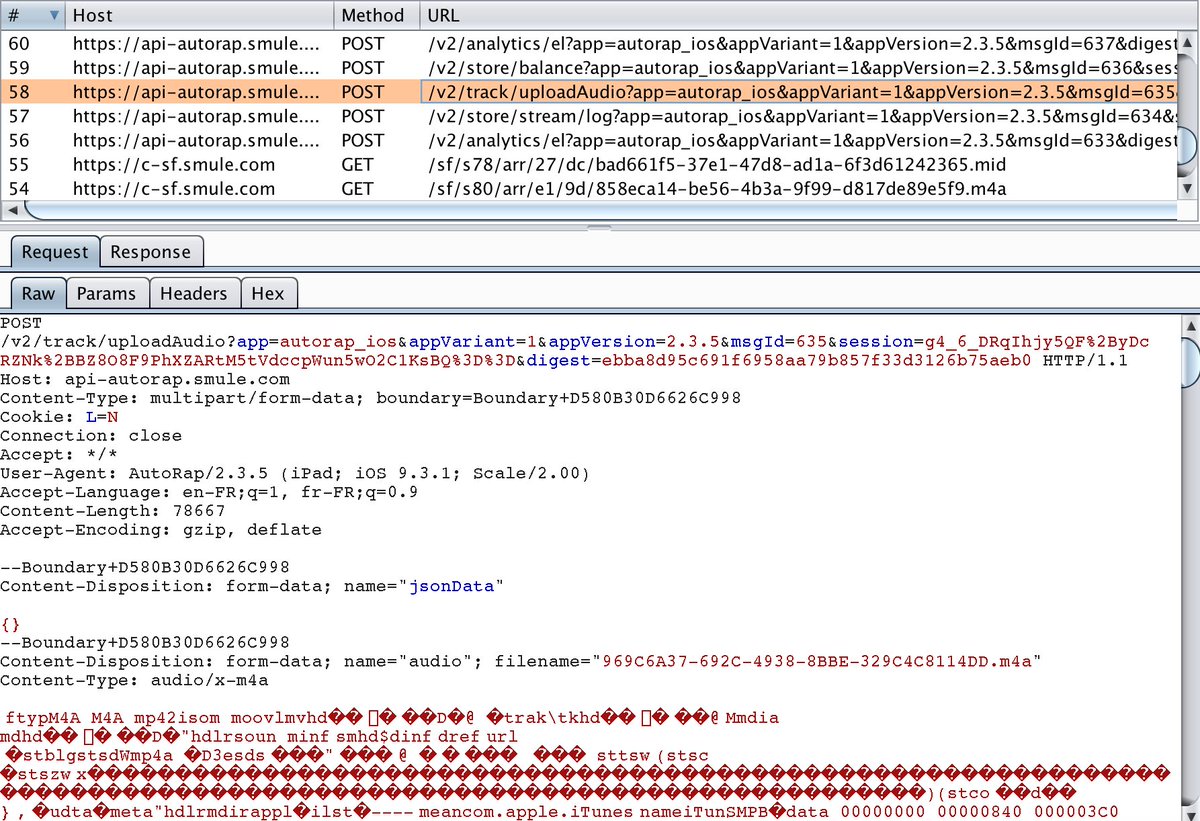Click the Method column header
The height and width of the screenshot is (821, 1200).
click(377, 15)
